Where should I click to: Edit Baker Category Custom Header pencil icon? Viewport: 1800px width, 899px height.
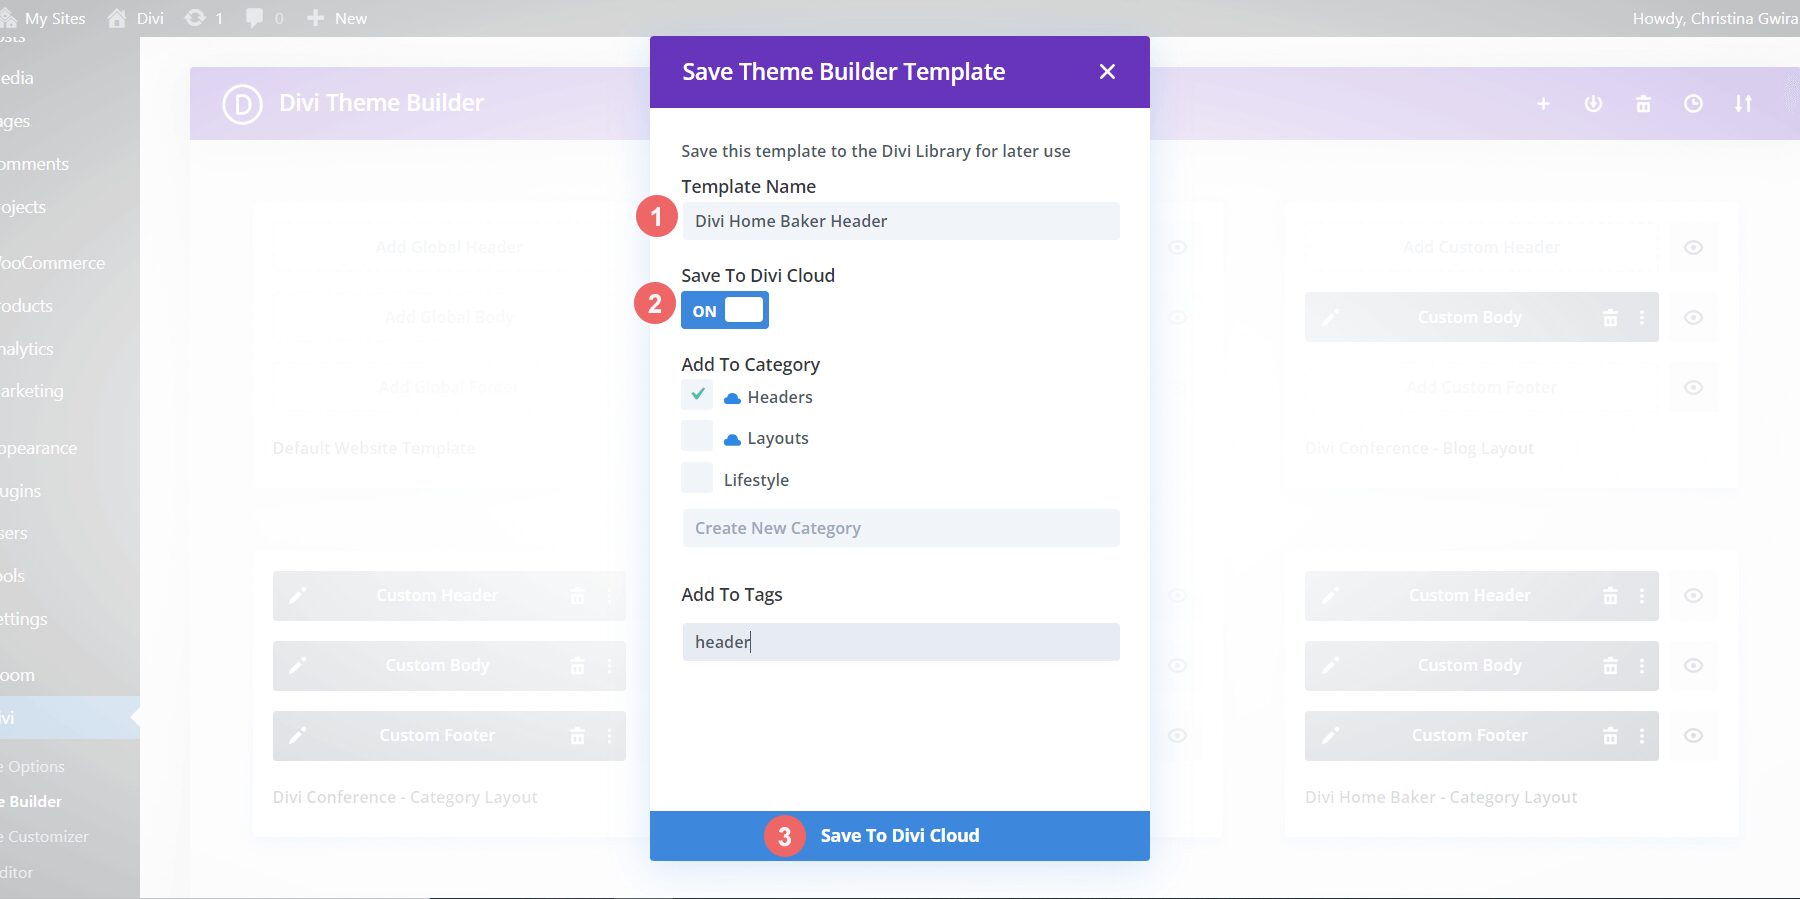click(1330, 595)
